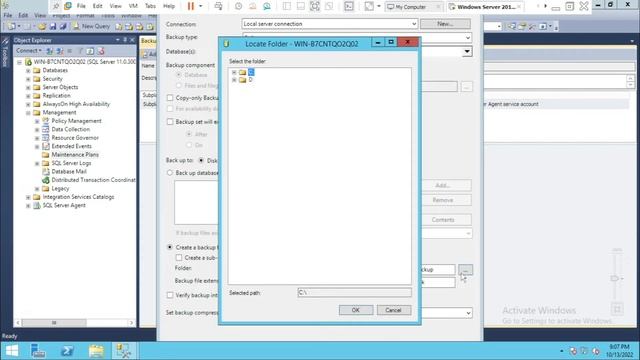
Task: Open VMware Help menu
Action: pyautogui.click(x=169, y=6)
